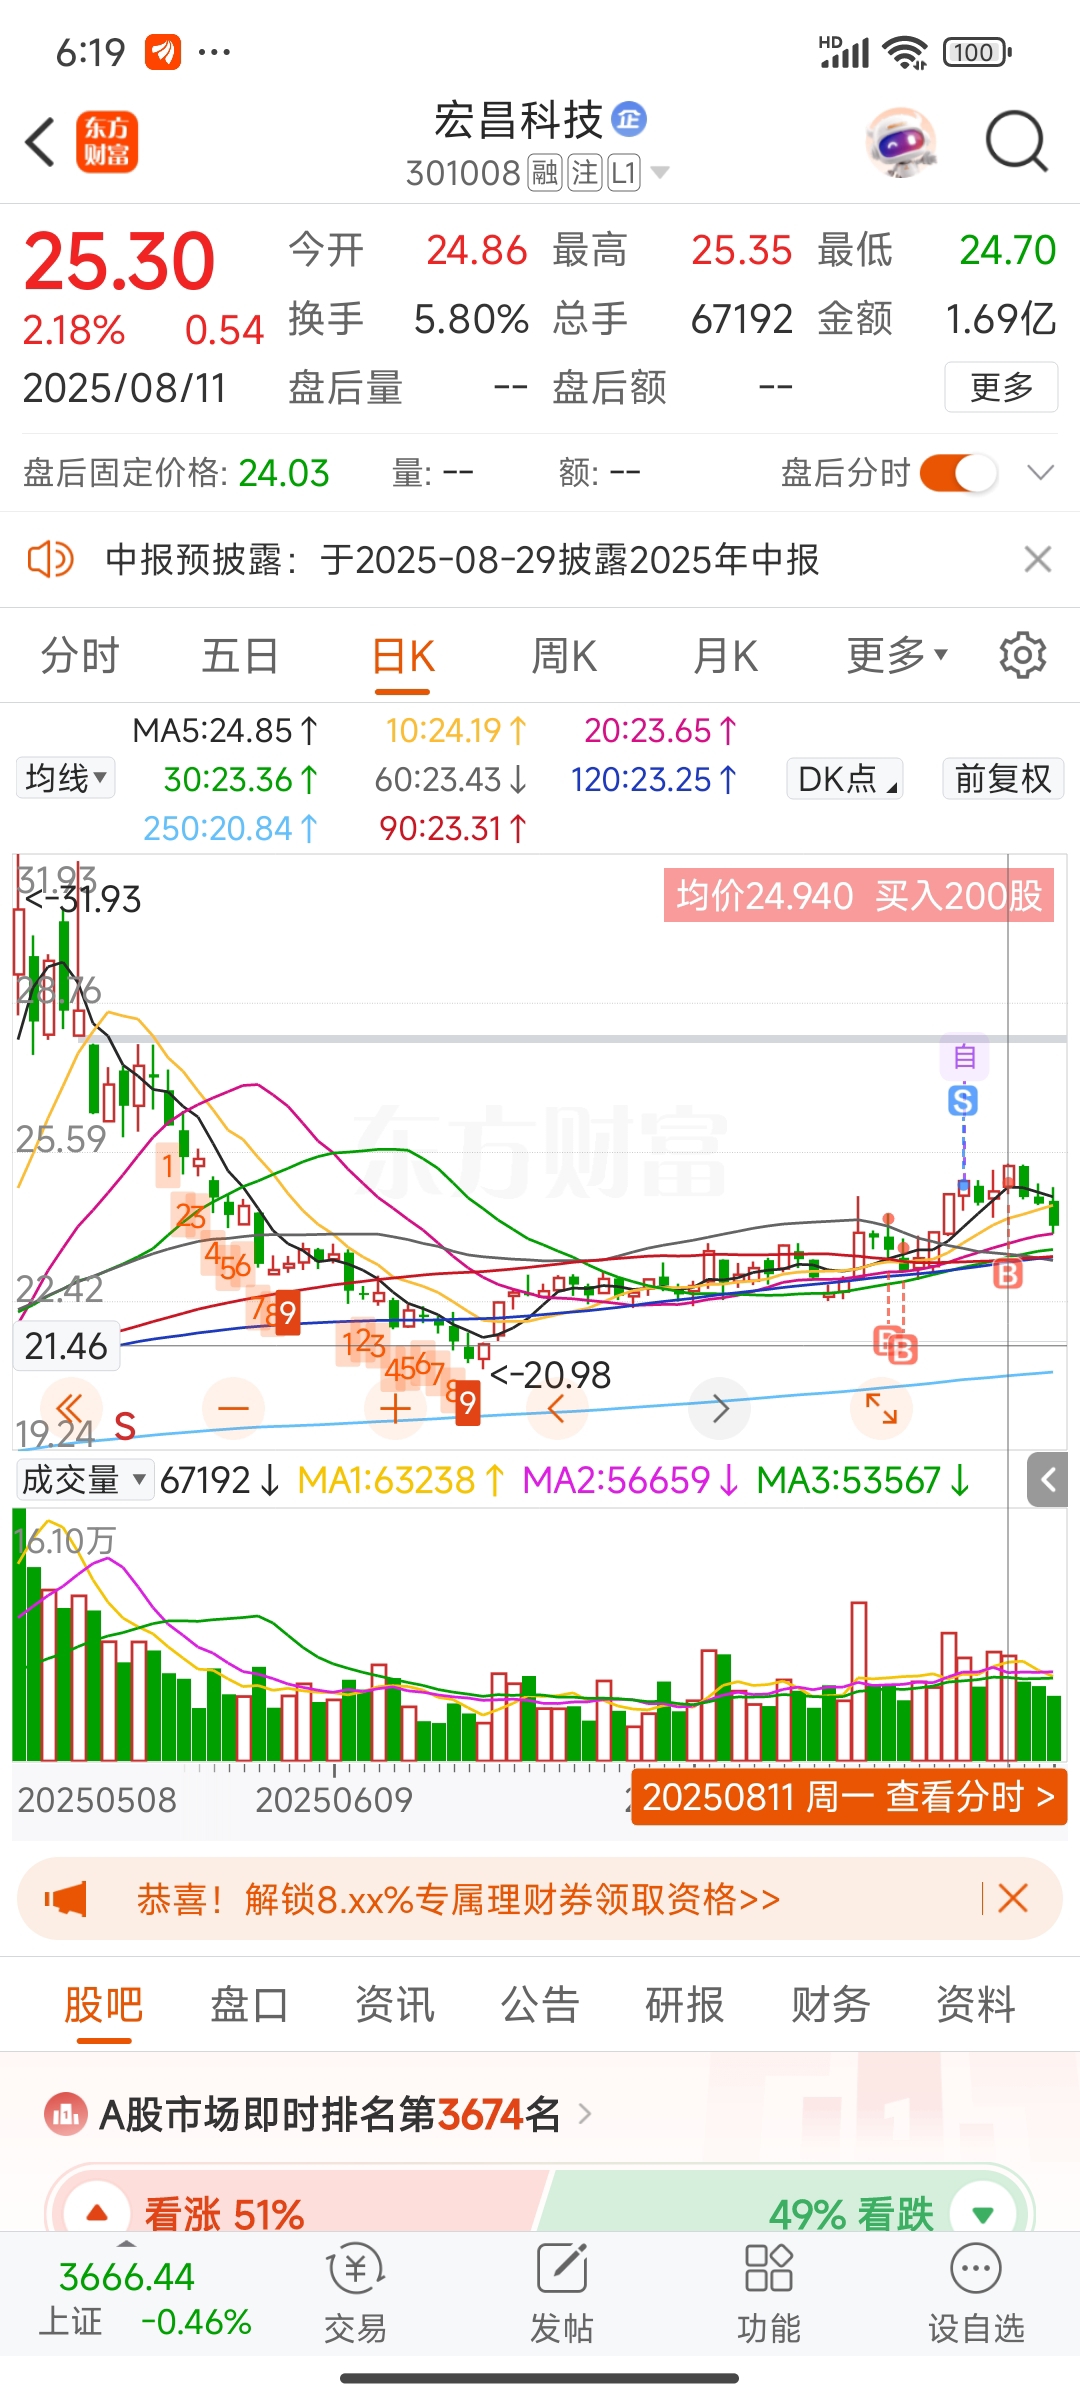Open A股市场即时排名 details chevron
Screen dimensions: 1080x2400
pyautogui.click(x=586, y=2114)
